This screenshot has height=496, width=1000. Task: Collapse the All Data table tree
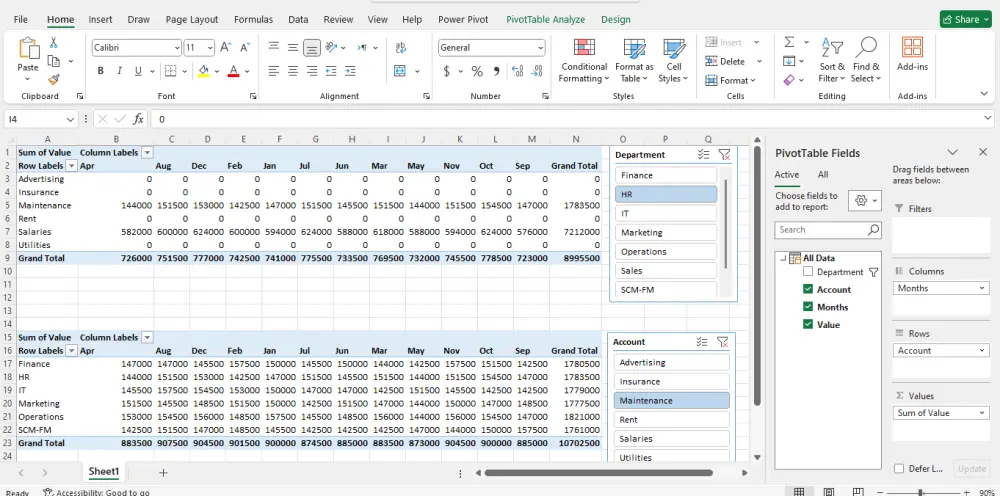point(783,258)
